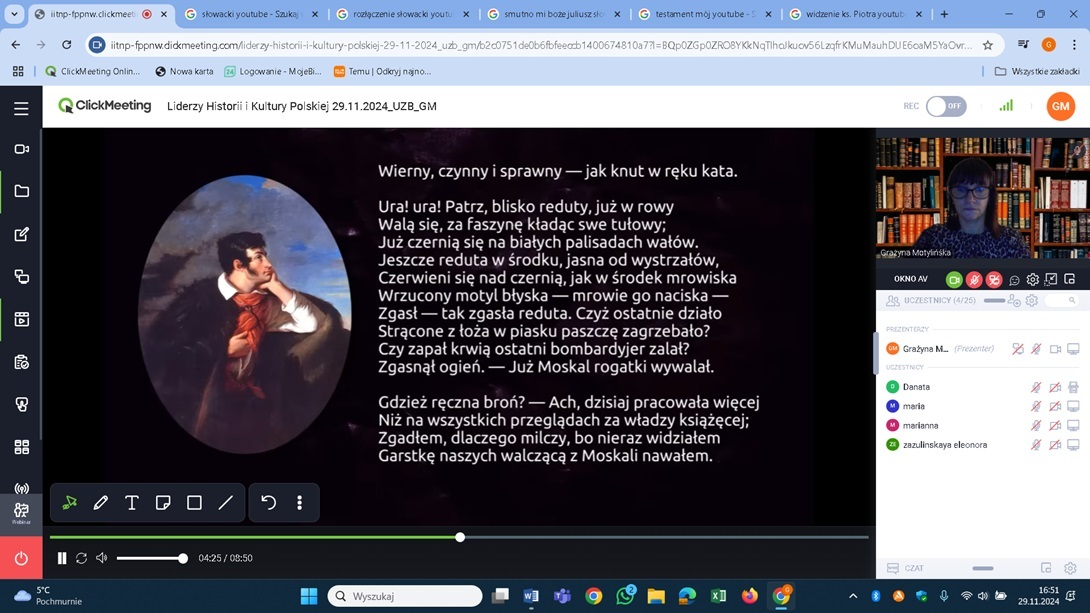
Task: Reload the current page
Action: point(67,44)
